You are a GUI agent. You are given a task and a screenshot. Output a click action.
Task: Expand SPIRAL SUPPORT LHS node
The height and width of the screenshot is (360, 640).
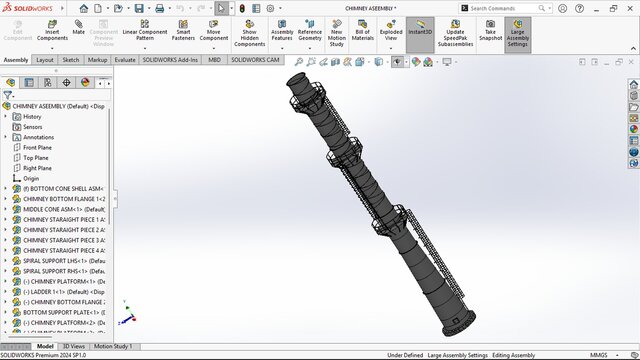(x=5, y=261)
